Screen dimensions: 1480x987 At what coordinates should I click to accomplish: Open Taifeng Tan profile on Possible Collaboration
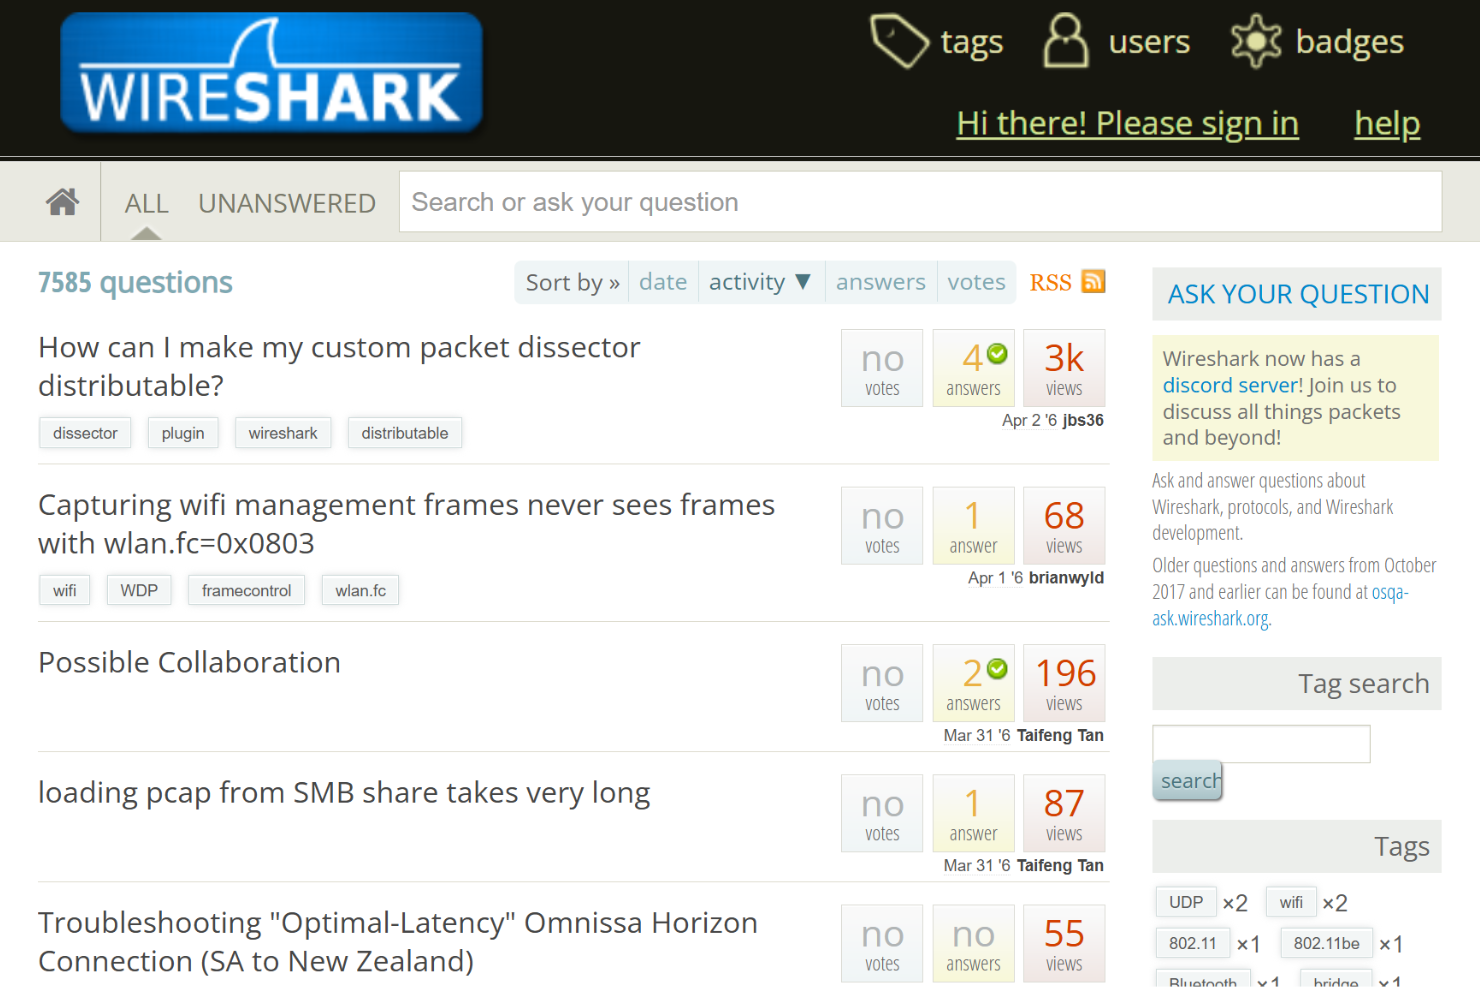1060,735
